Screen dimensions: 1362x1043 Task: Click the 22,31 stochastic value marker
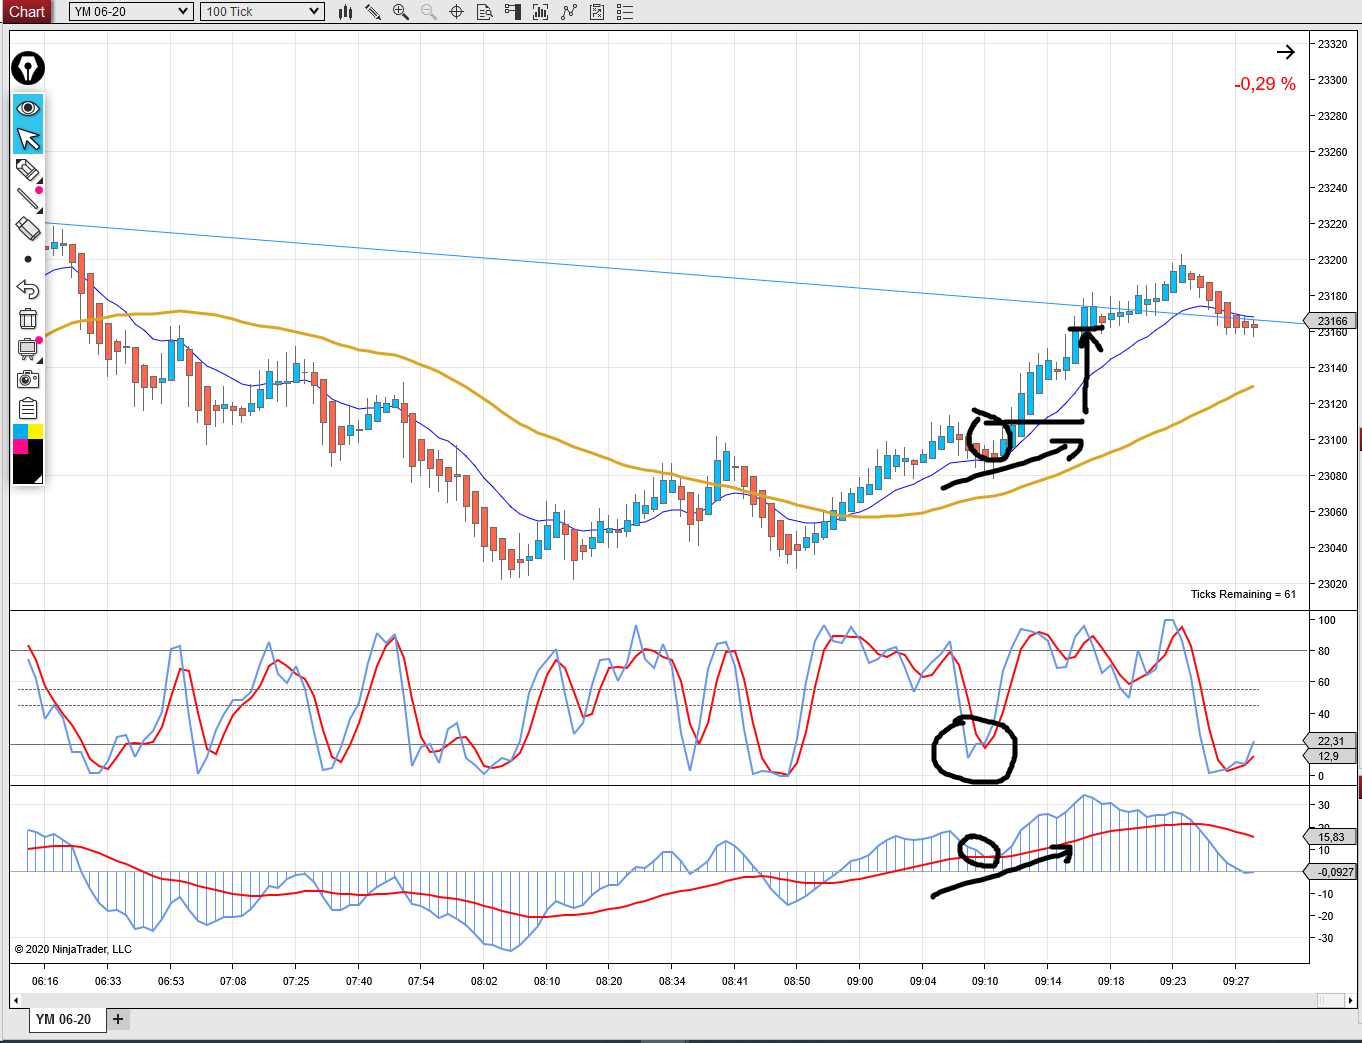[1331, 741]
